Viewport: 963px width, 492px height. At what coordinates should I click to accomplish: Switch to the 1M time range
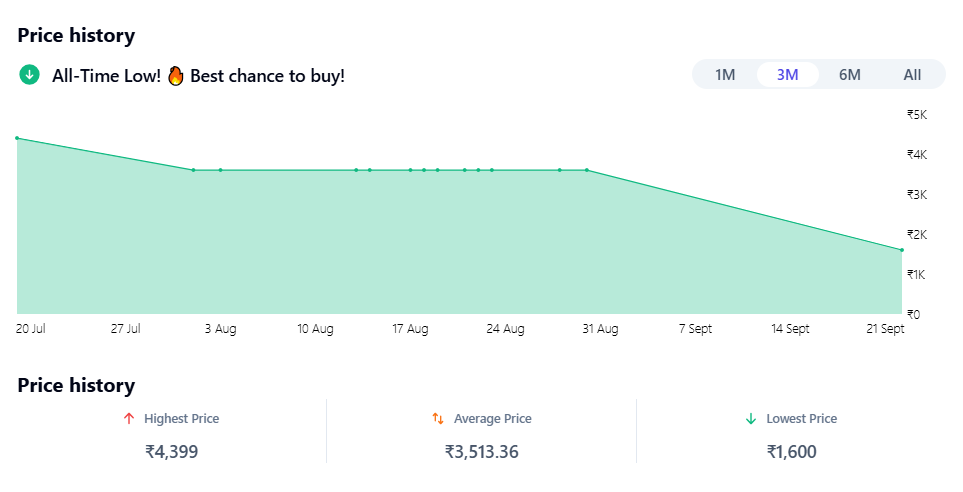(x=725, y=75)
